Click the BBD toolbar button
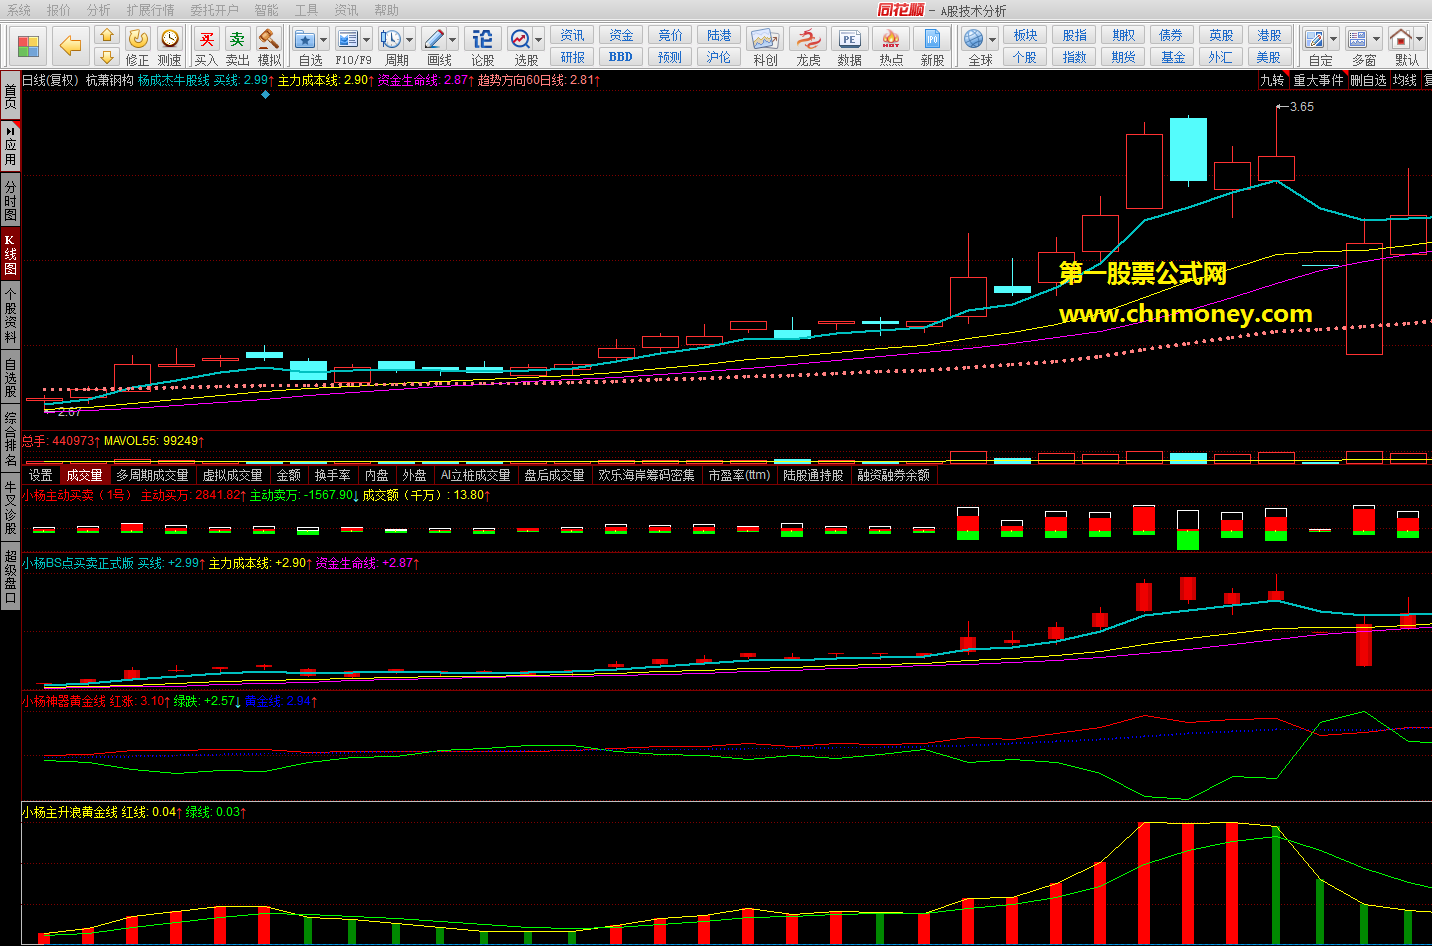1432x946 pixels. pyautogui.click(x=621, y=57)
